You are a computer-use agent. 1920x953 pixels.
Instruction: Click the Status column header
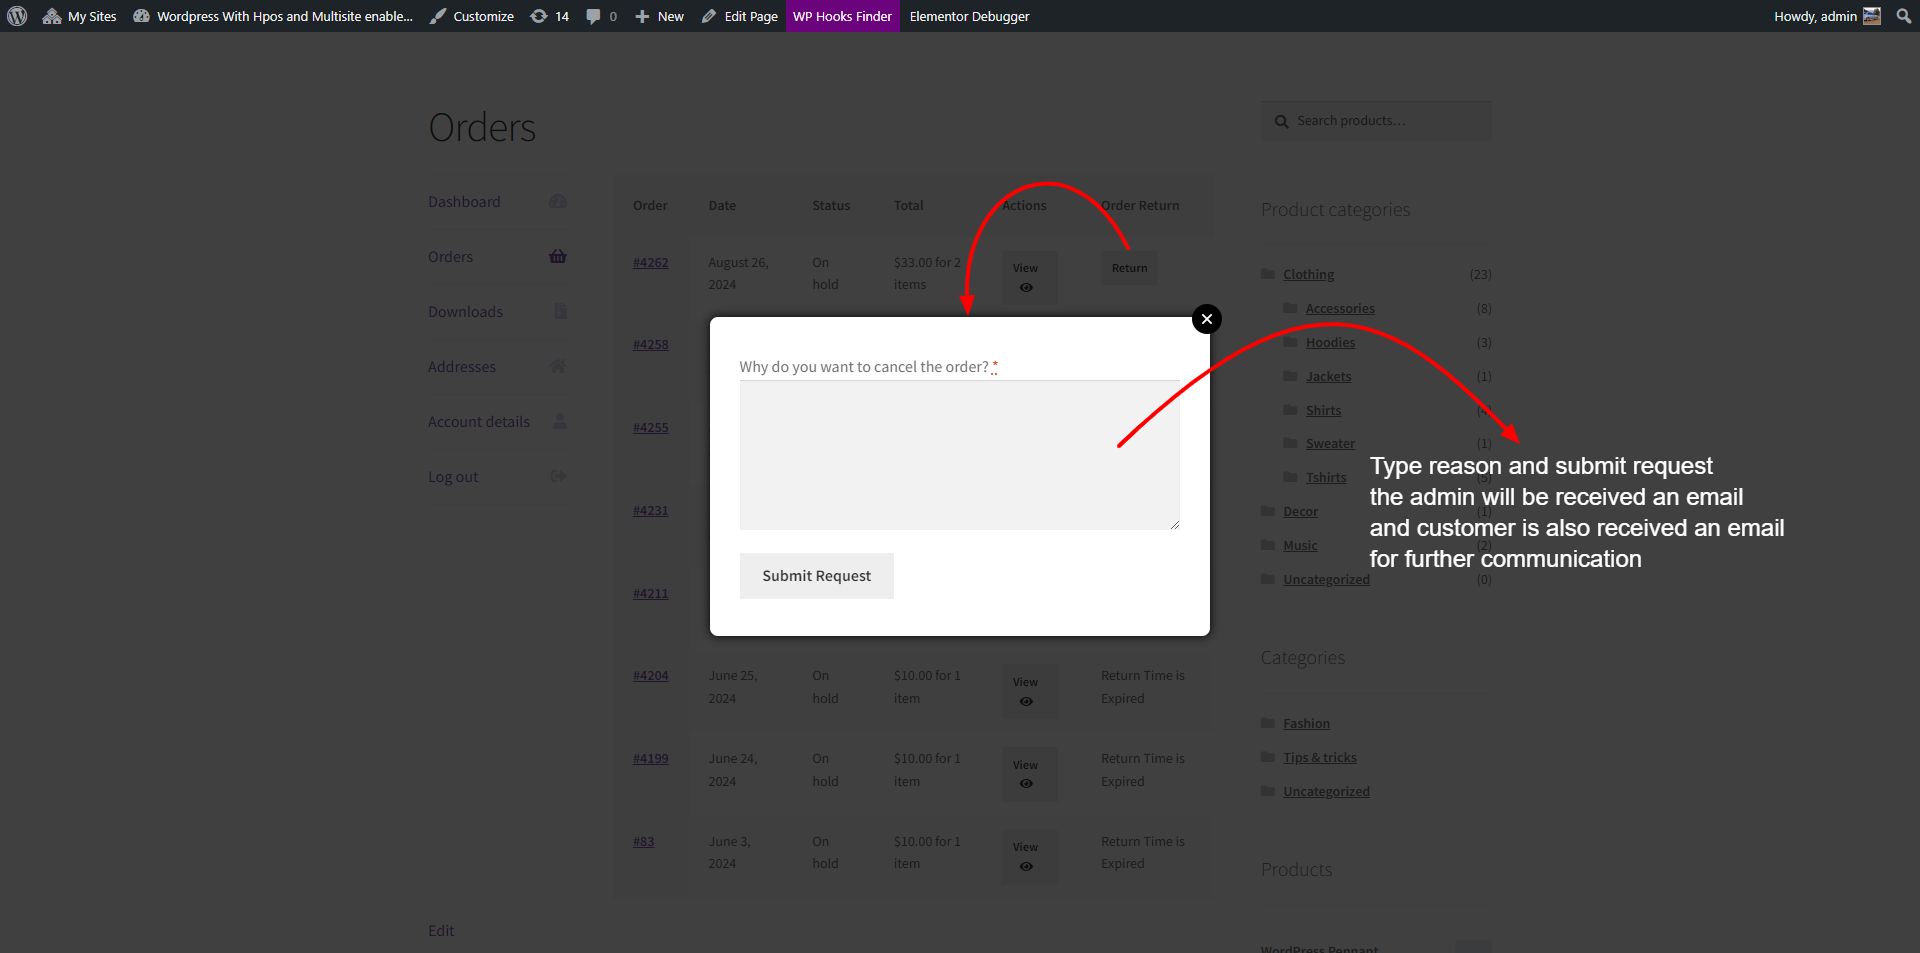[831, 206]
